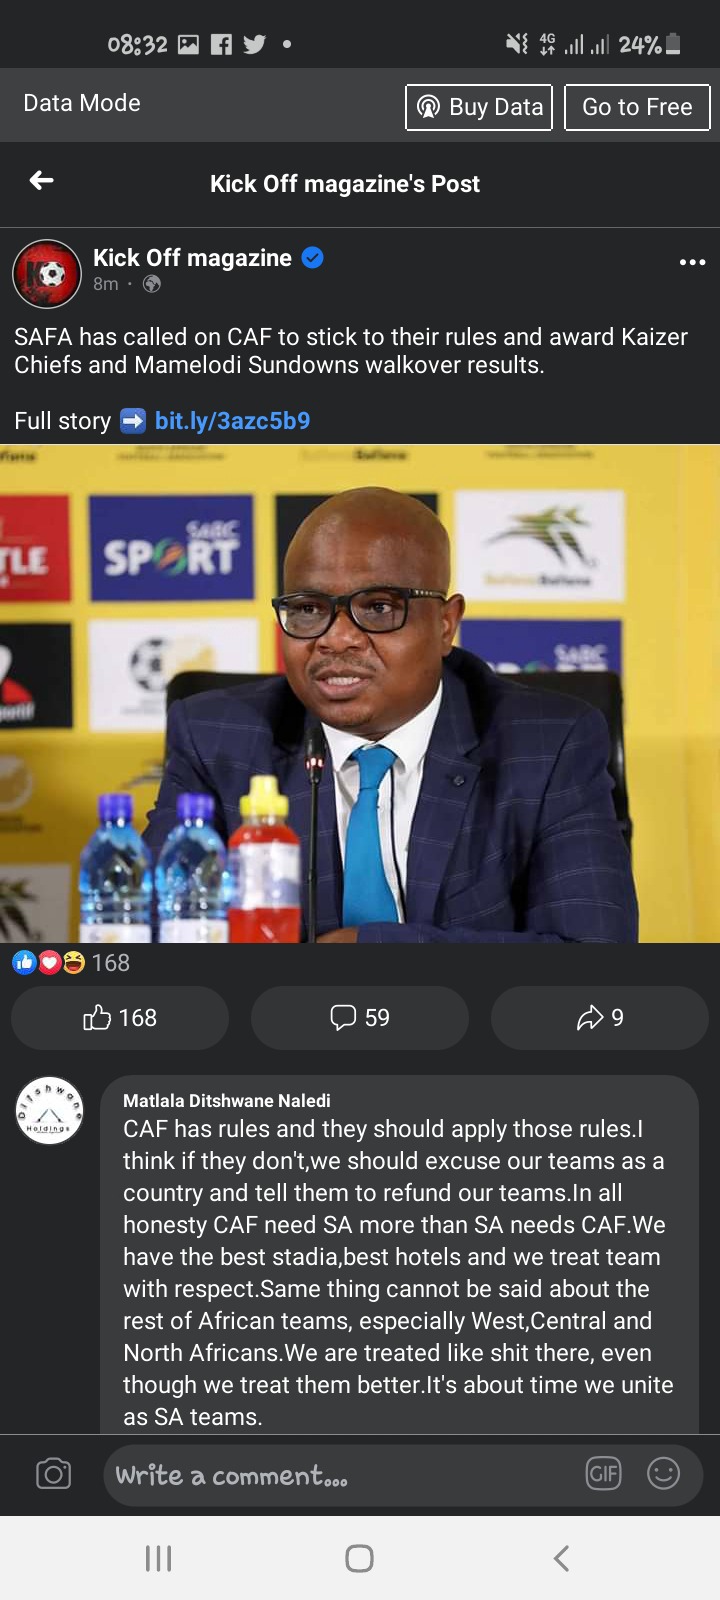Like the post with 168 likes
Screen dimensions: 720x1600
pos(120,1018)
